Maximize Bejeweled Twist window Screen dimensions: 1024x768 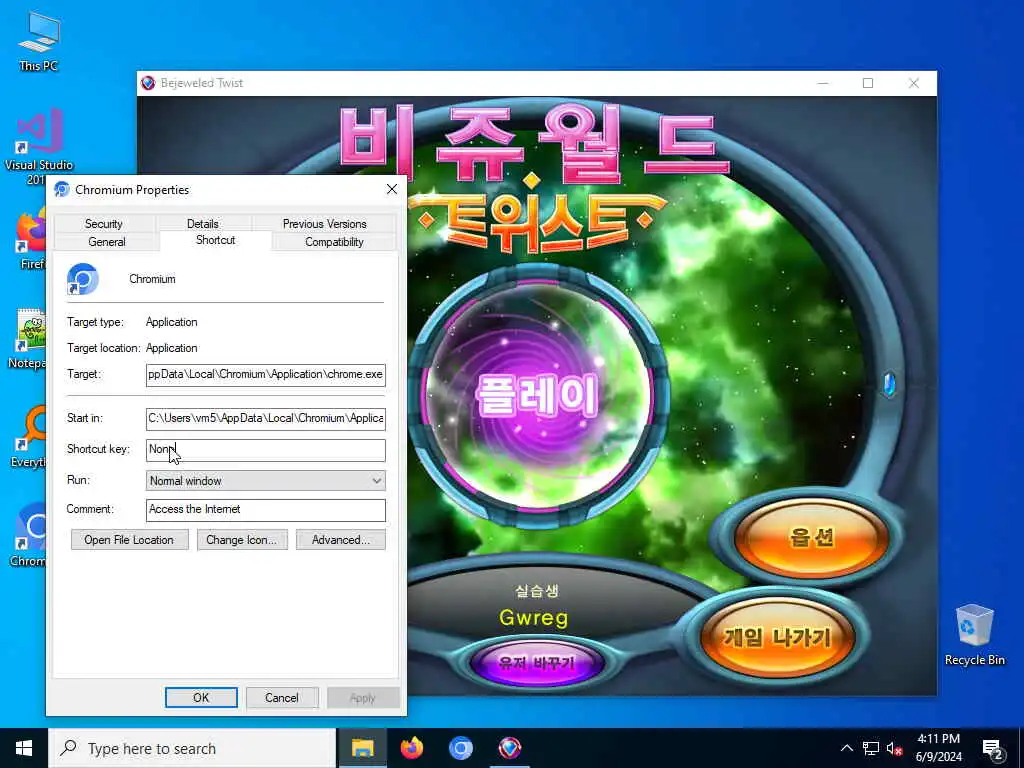point(868,83)
